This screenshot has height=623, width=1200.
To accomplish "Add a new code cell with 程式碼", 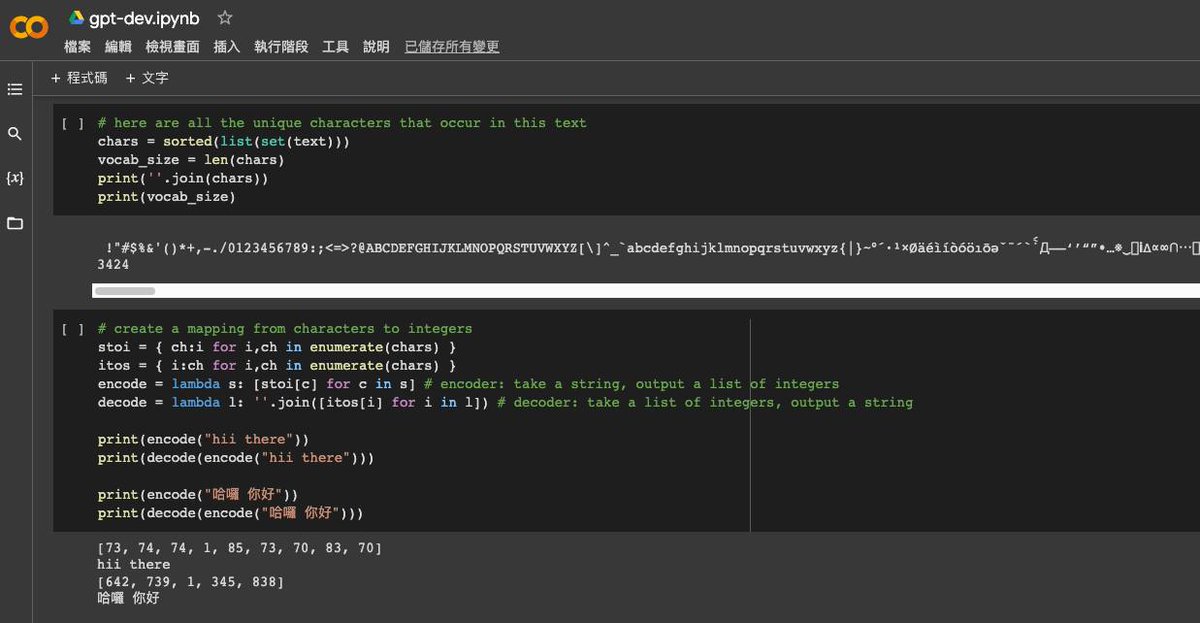I will point(78,76).
